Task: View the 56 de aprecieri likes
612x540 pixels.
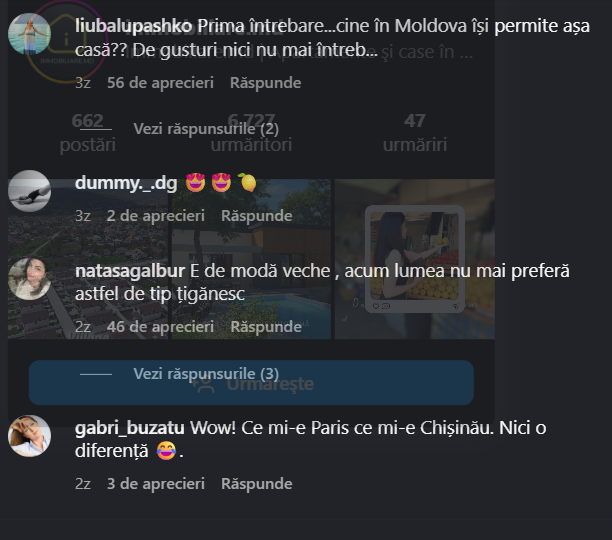Action: coord(160,83)
